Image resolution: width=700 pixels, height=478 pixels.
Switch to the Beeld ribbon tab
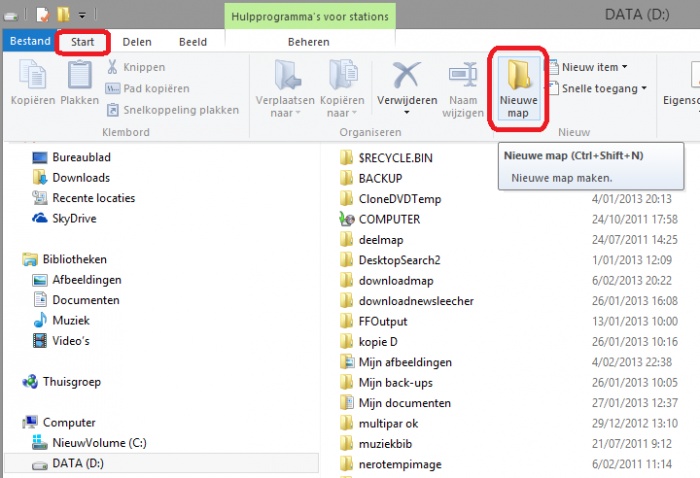193,42
